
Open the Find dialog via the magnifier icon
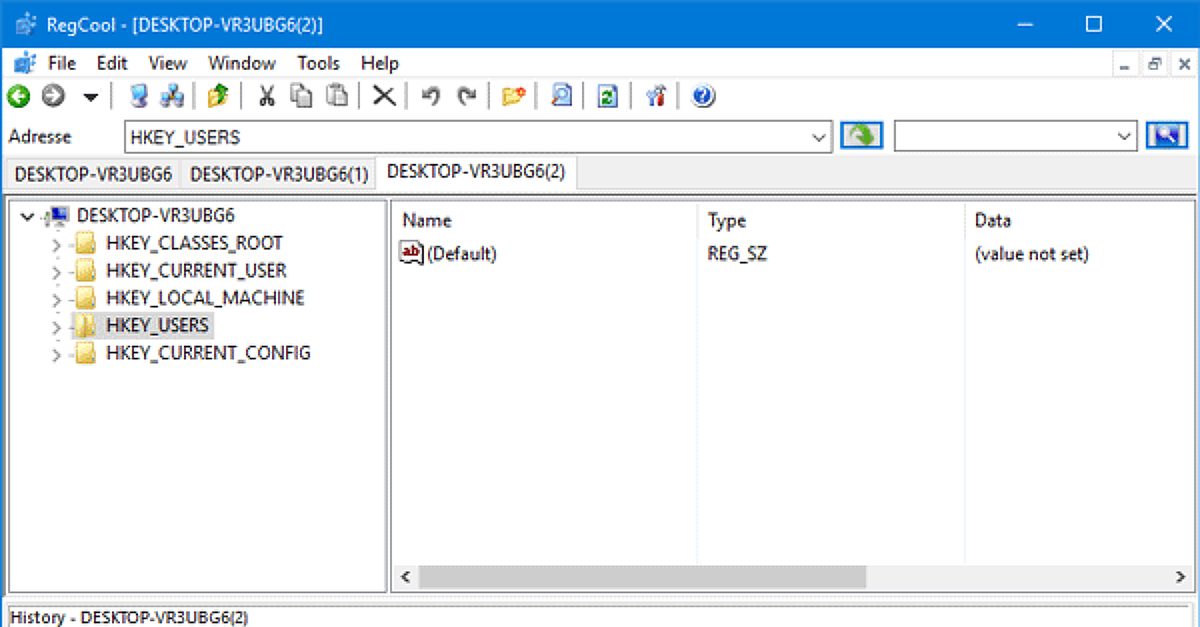pos(560,96)
